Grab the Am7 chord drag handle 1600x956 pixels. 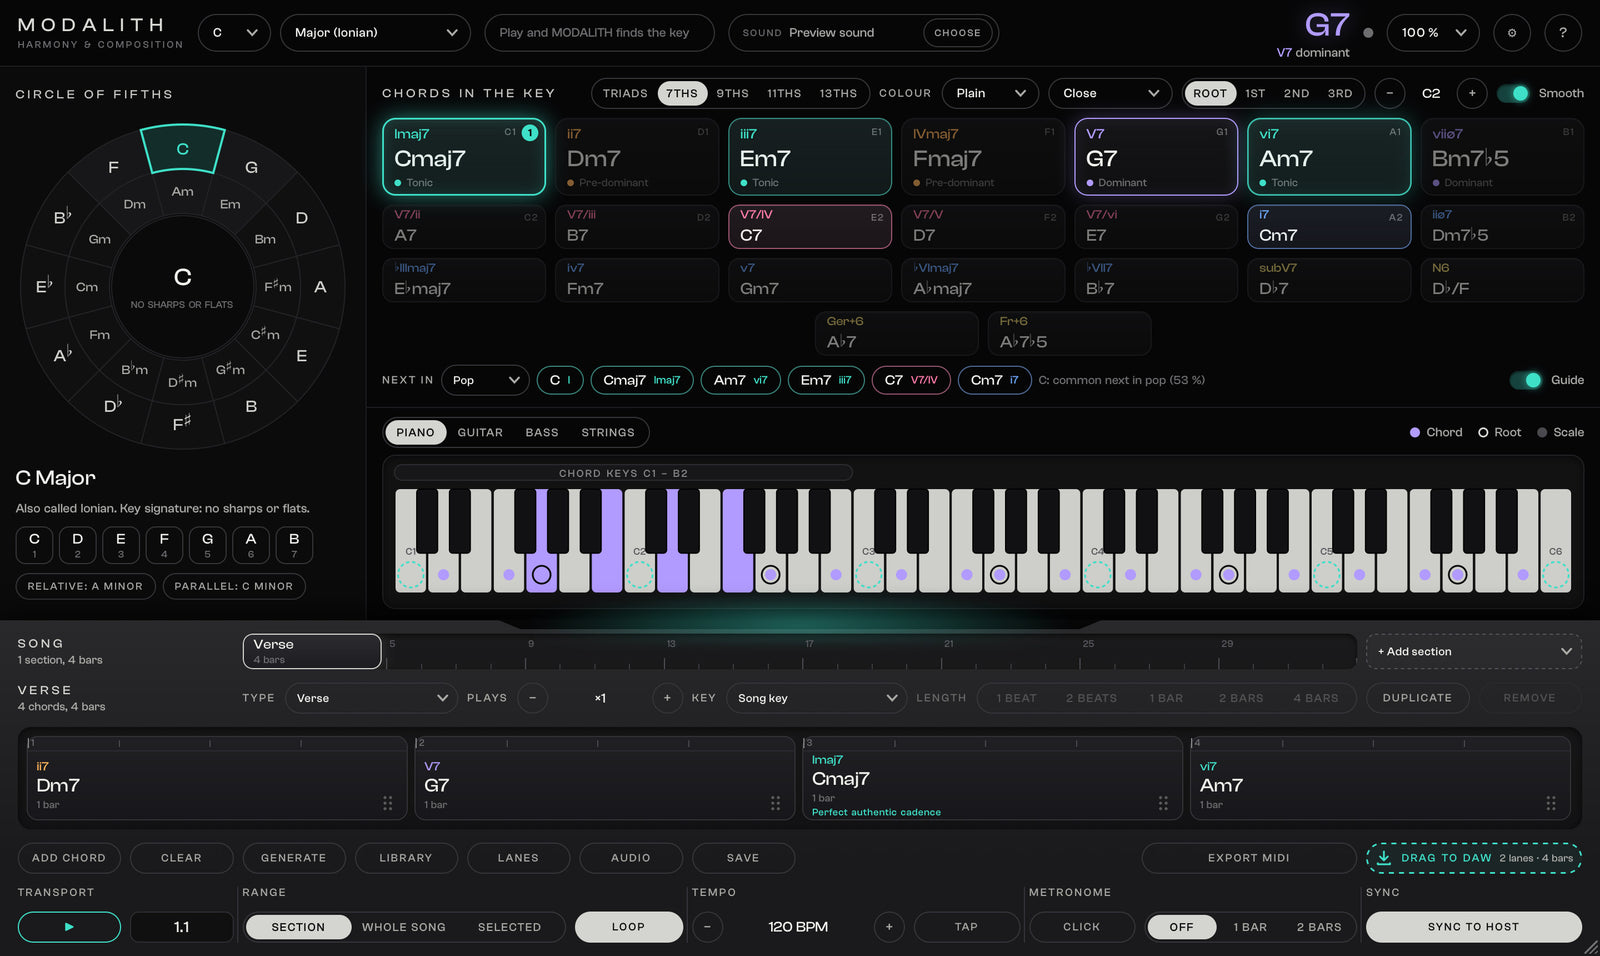[x=1551, y=803]
